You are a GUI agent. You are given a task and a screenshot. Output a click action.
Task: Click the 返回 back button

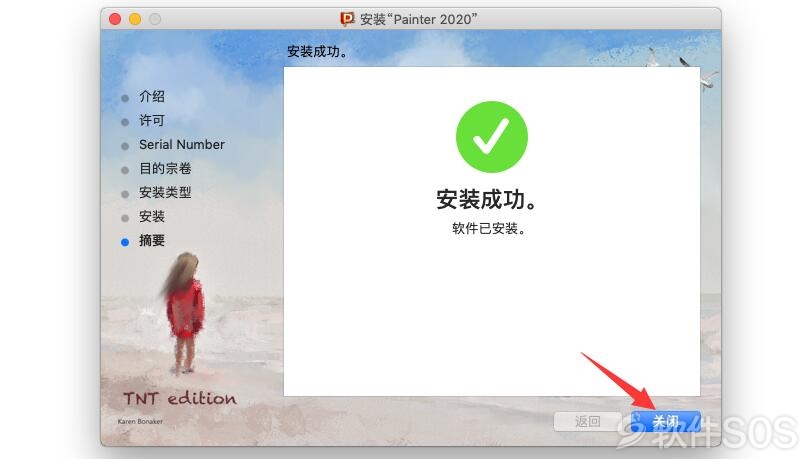pos(588,421)
